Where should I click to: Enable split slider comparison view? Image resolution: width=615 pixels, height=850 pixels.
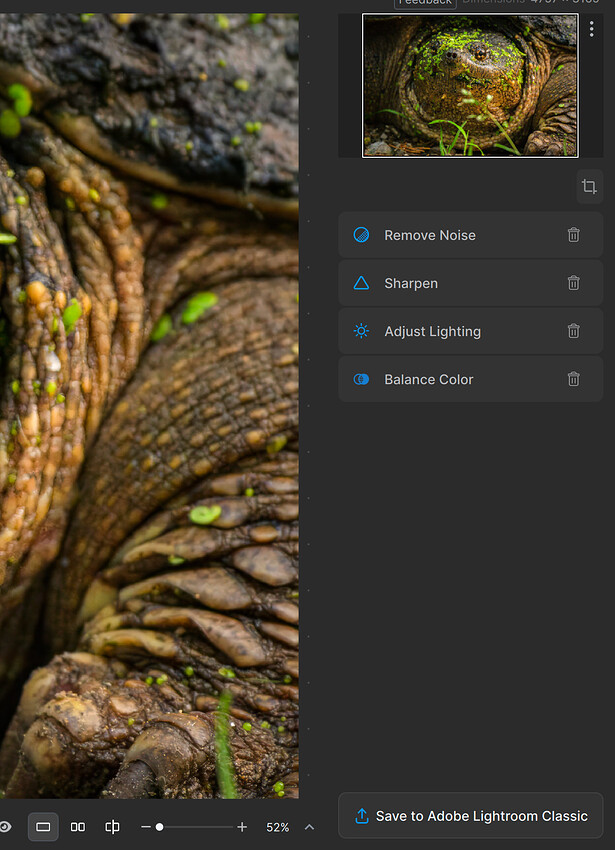(x=112, y=827)
